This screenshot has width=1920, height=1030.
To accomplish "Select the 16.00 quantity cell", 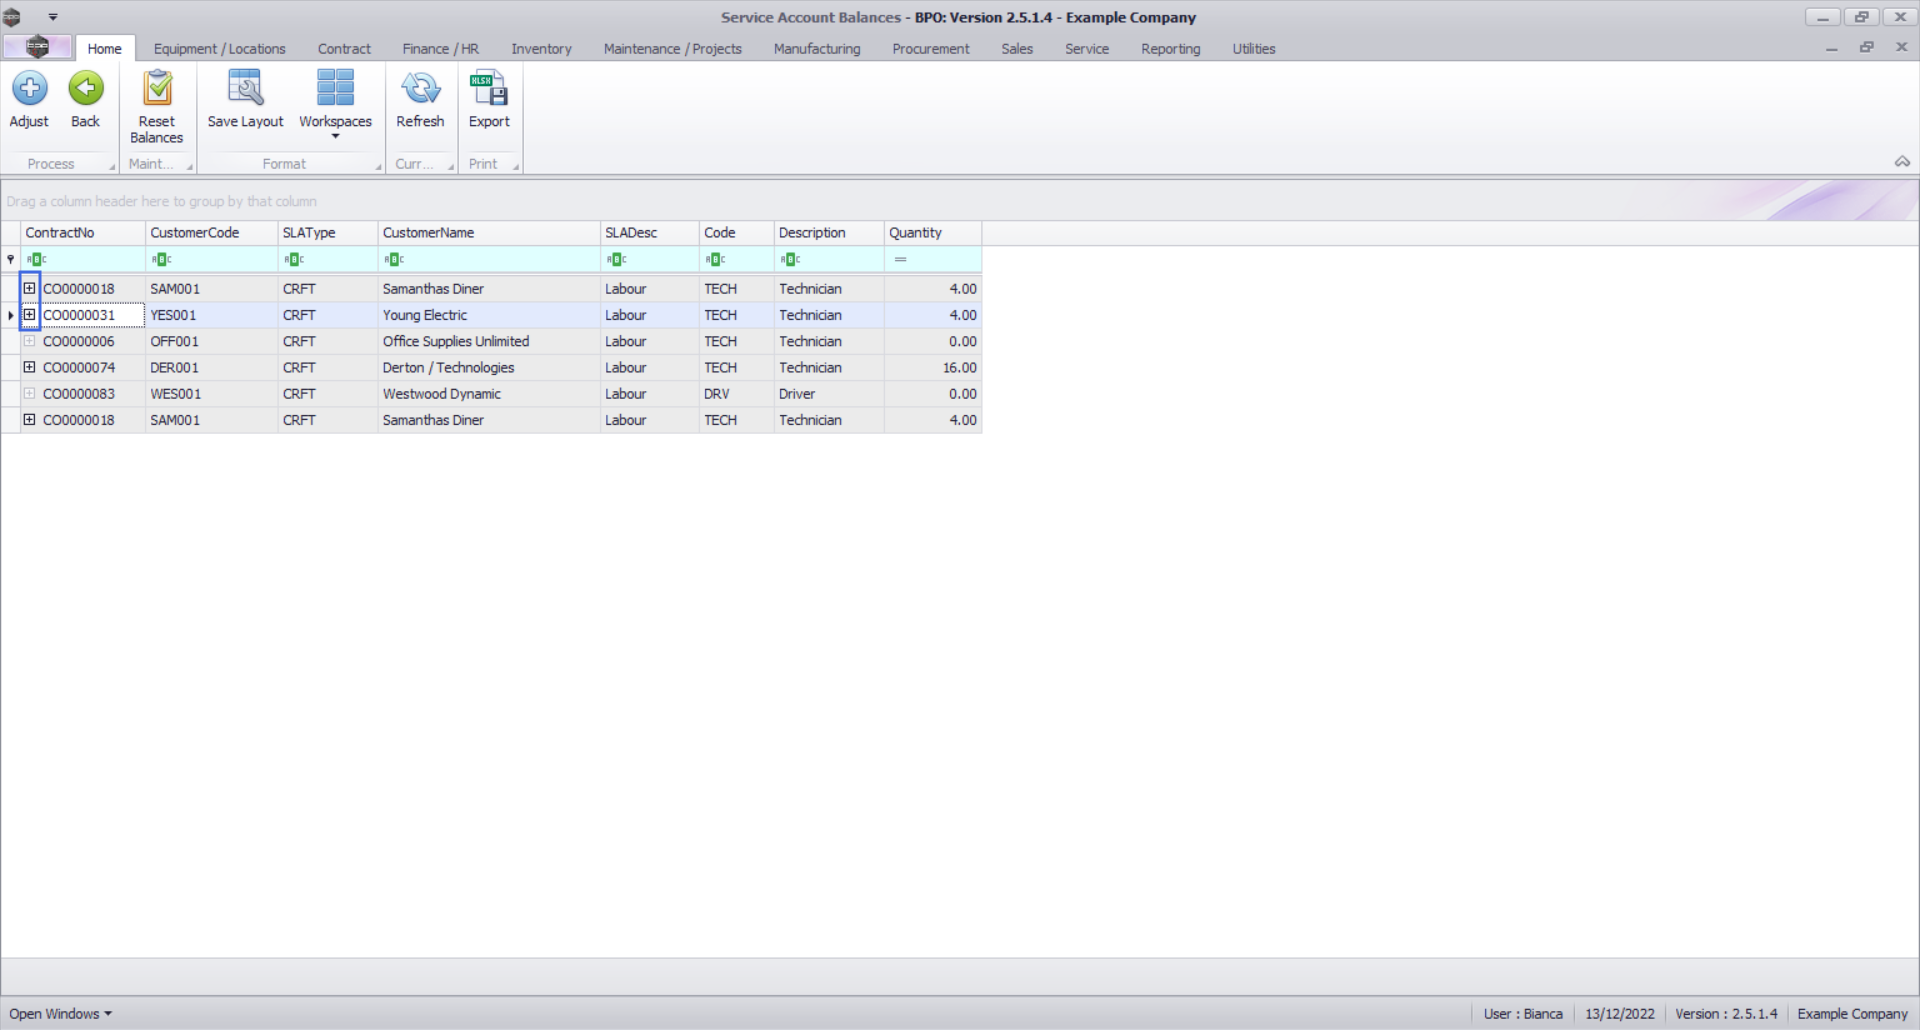I will [933, 367].
